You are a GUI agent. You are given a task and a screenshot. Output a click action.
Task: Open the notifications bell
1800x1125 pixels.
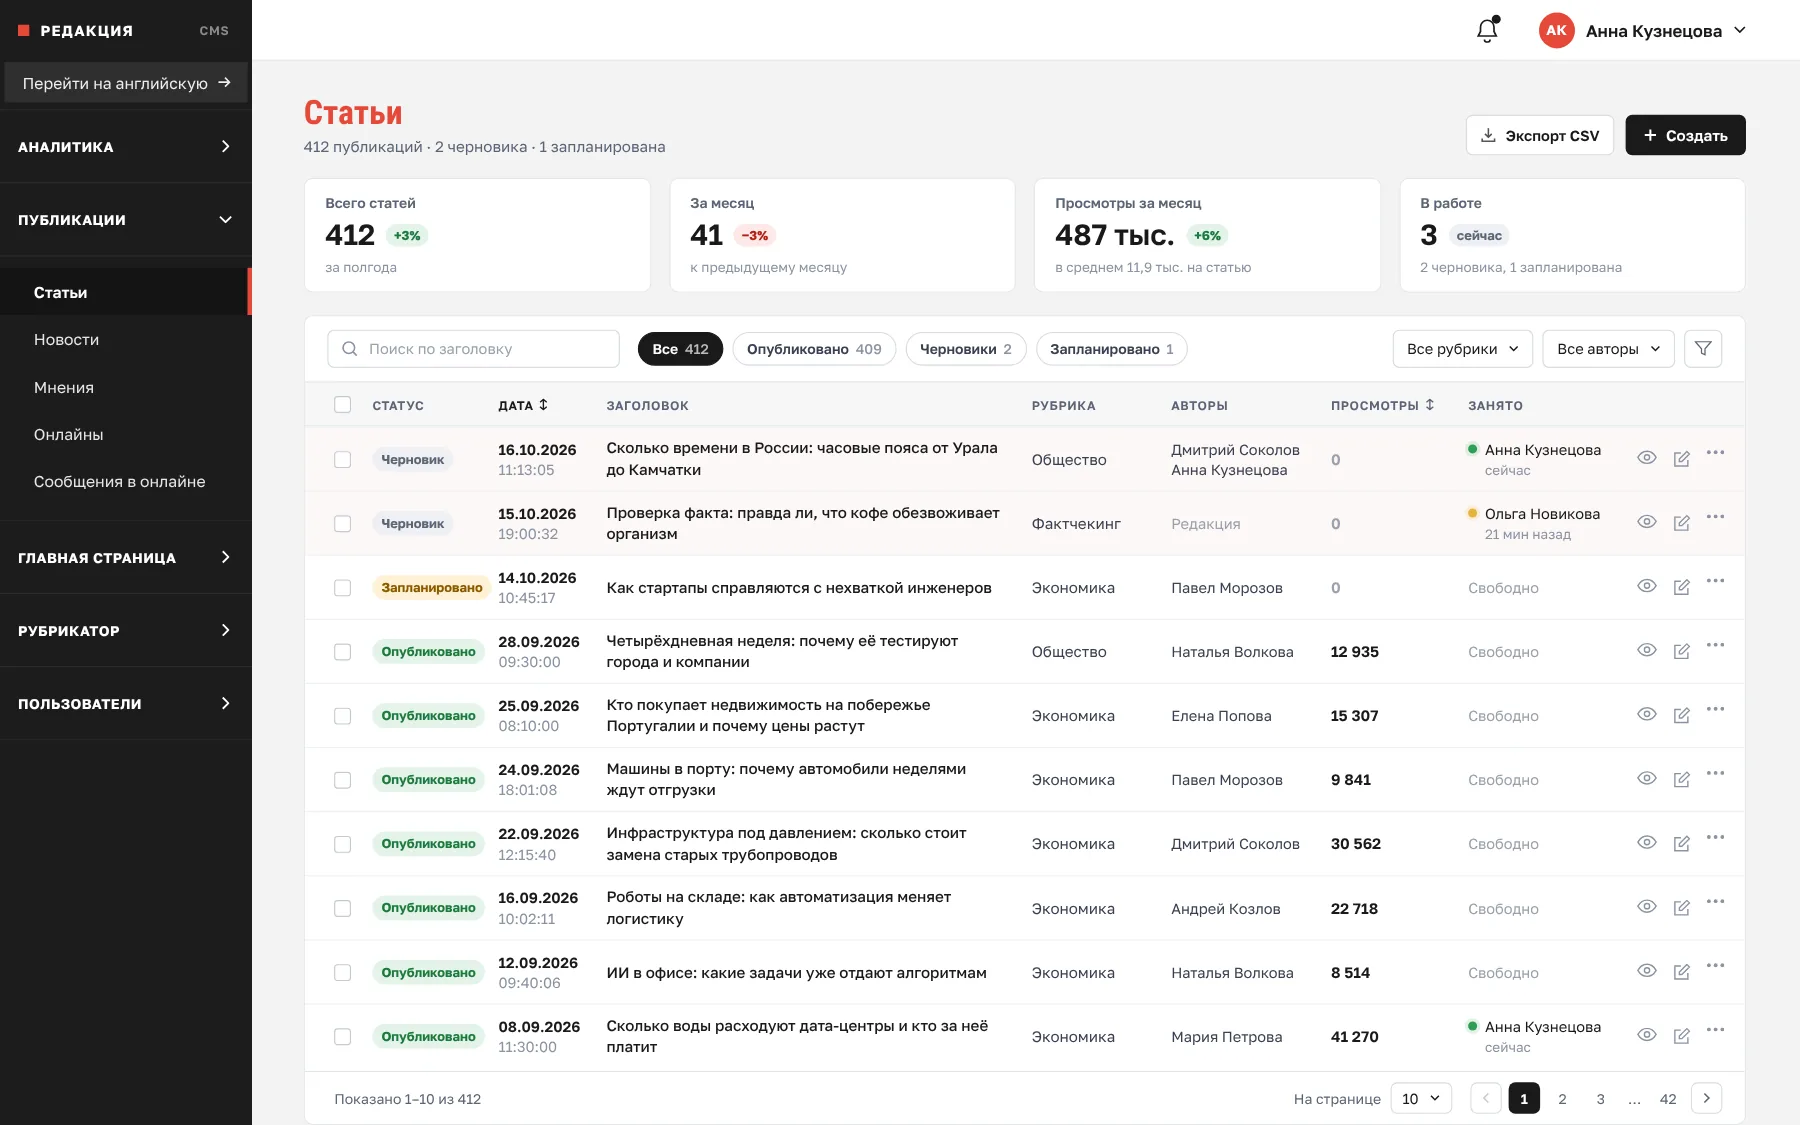(1487, 30)
